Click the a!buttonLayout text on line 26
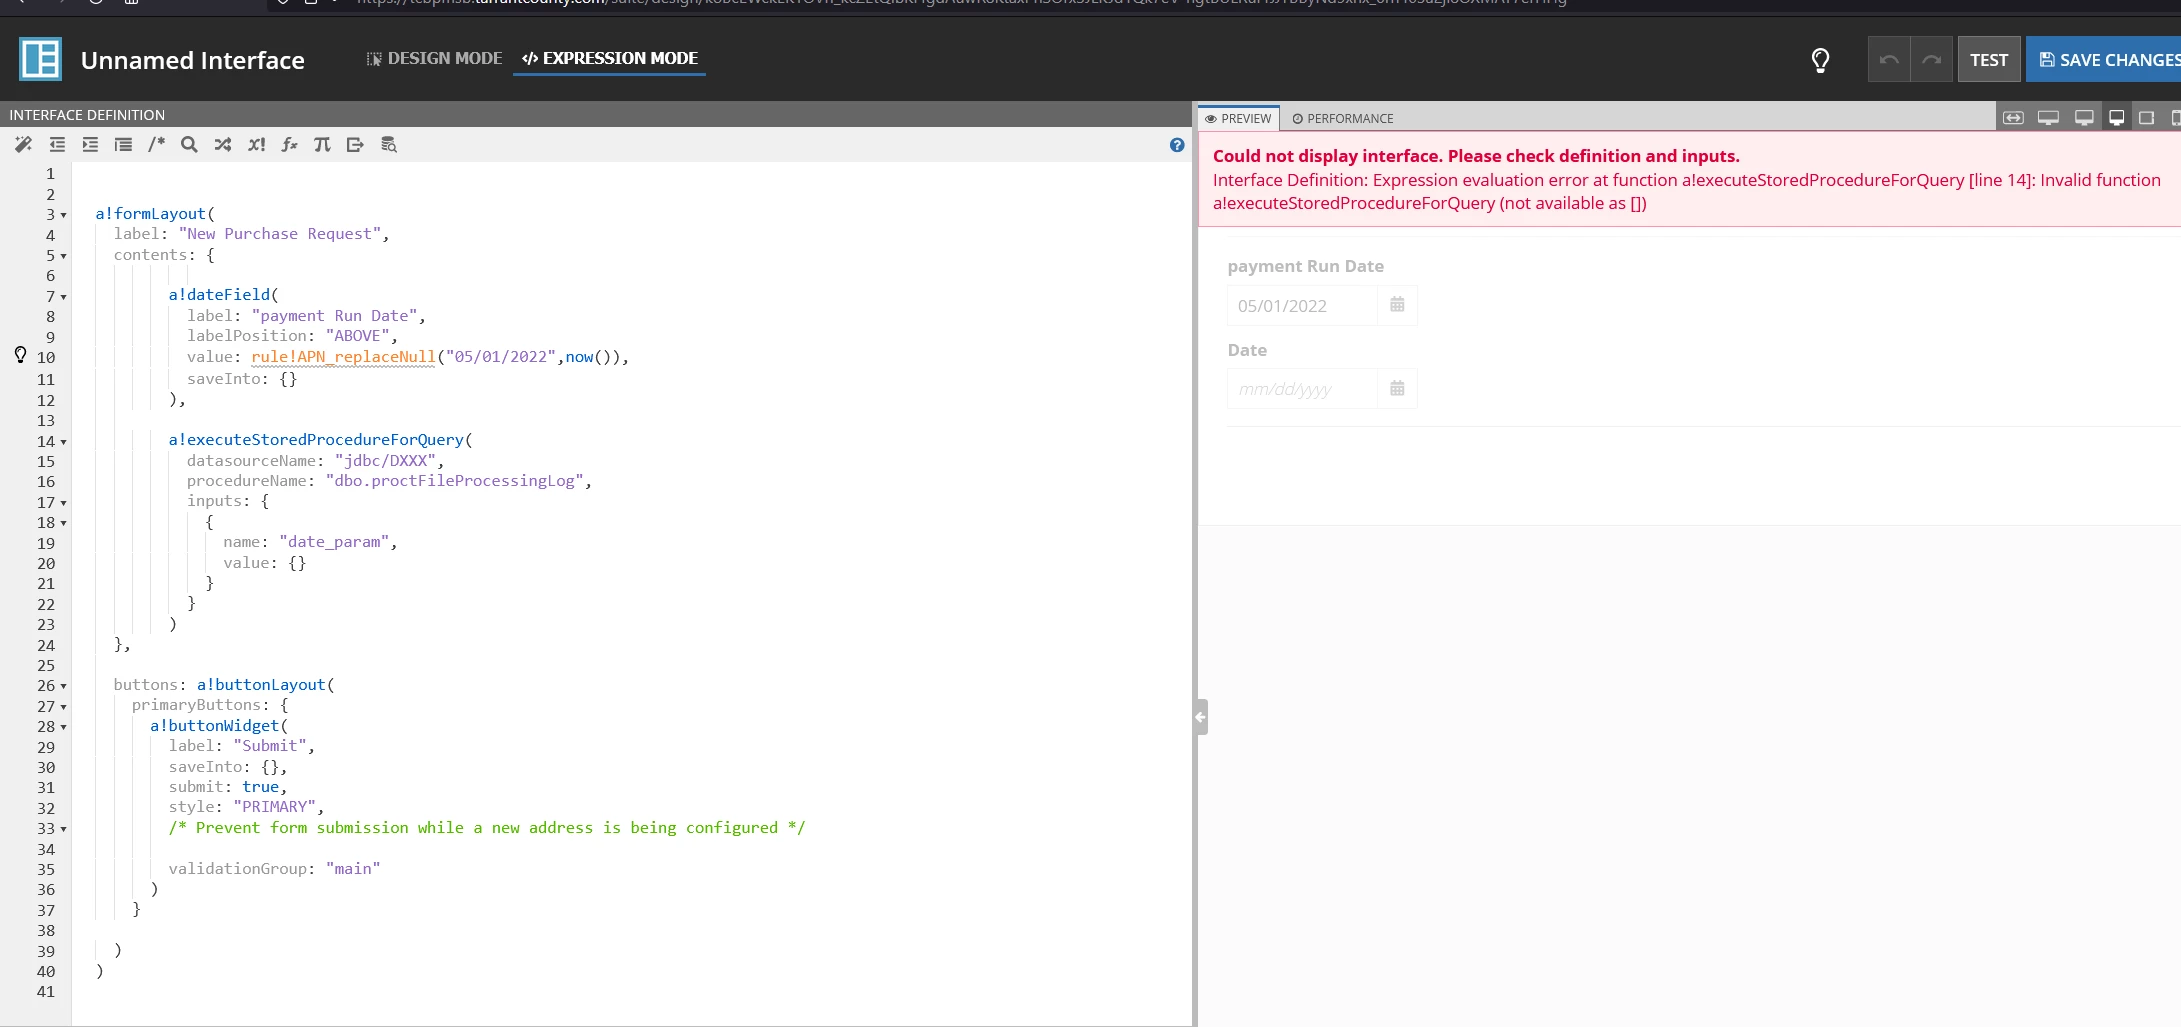This screenshot has width=2181, height=1027. coord(261,685)
